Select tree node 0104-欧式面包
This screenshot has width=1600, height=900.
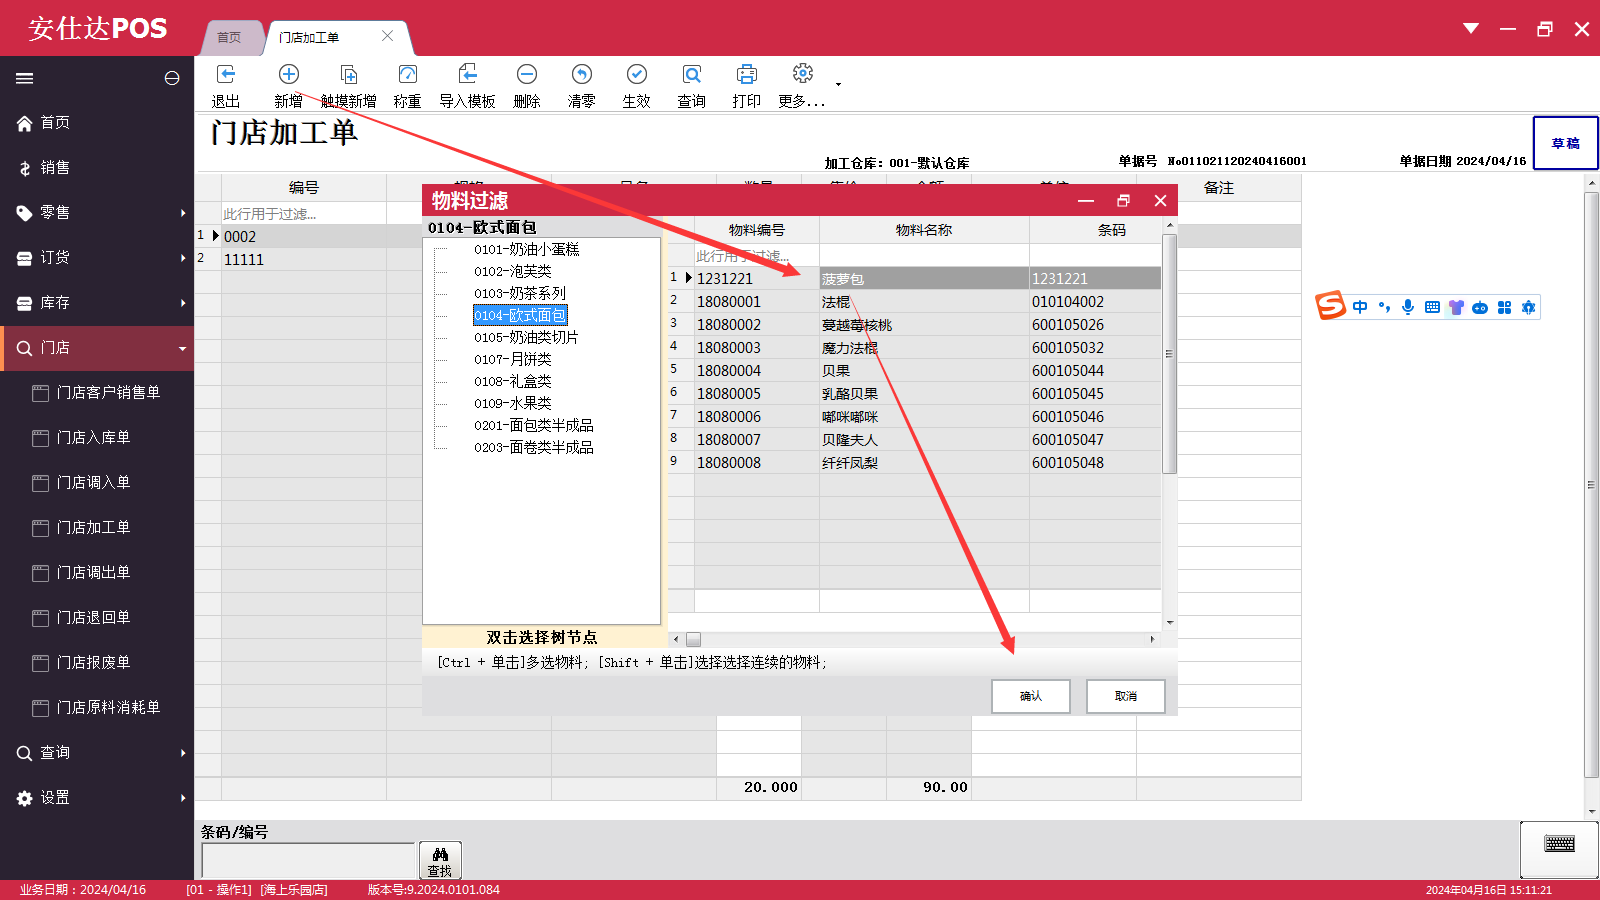coord(520,316)
